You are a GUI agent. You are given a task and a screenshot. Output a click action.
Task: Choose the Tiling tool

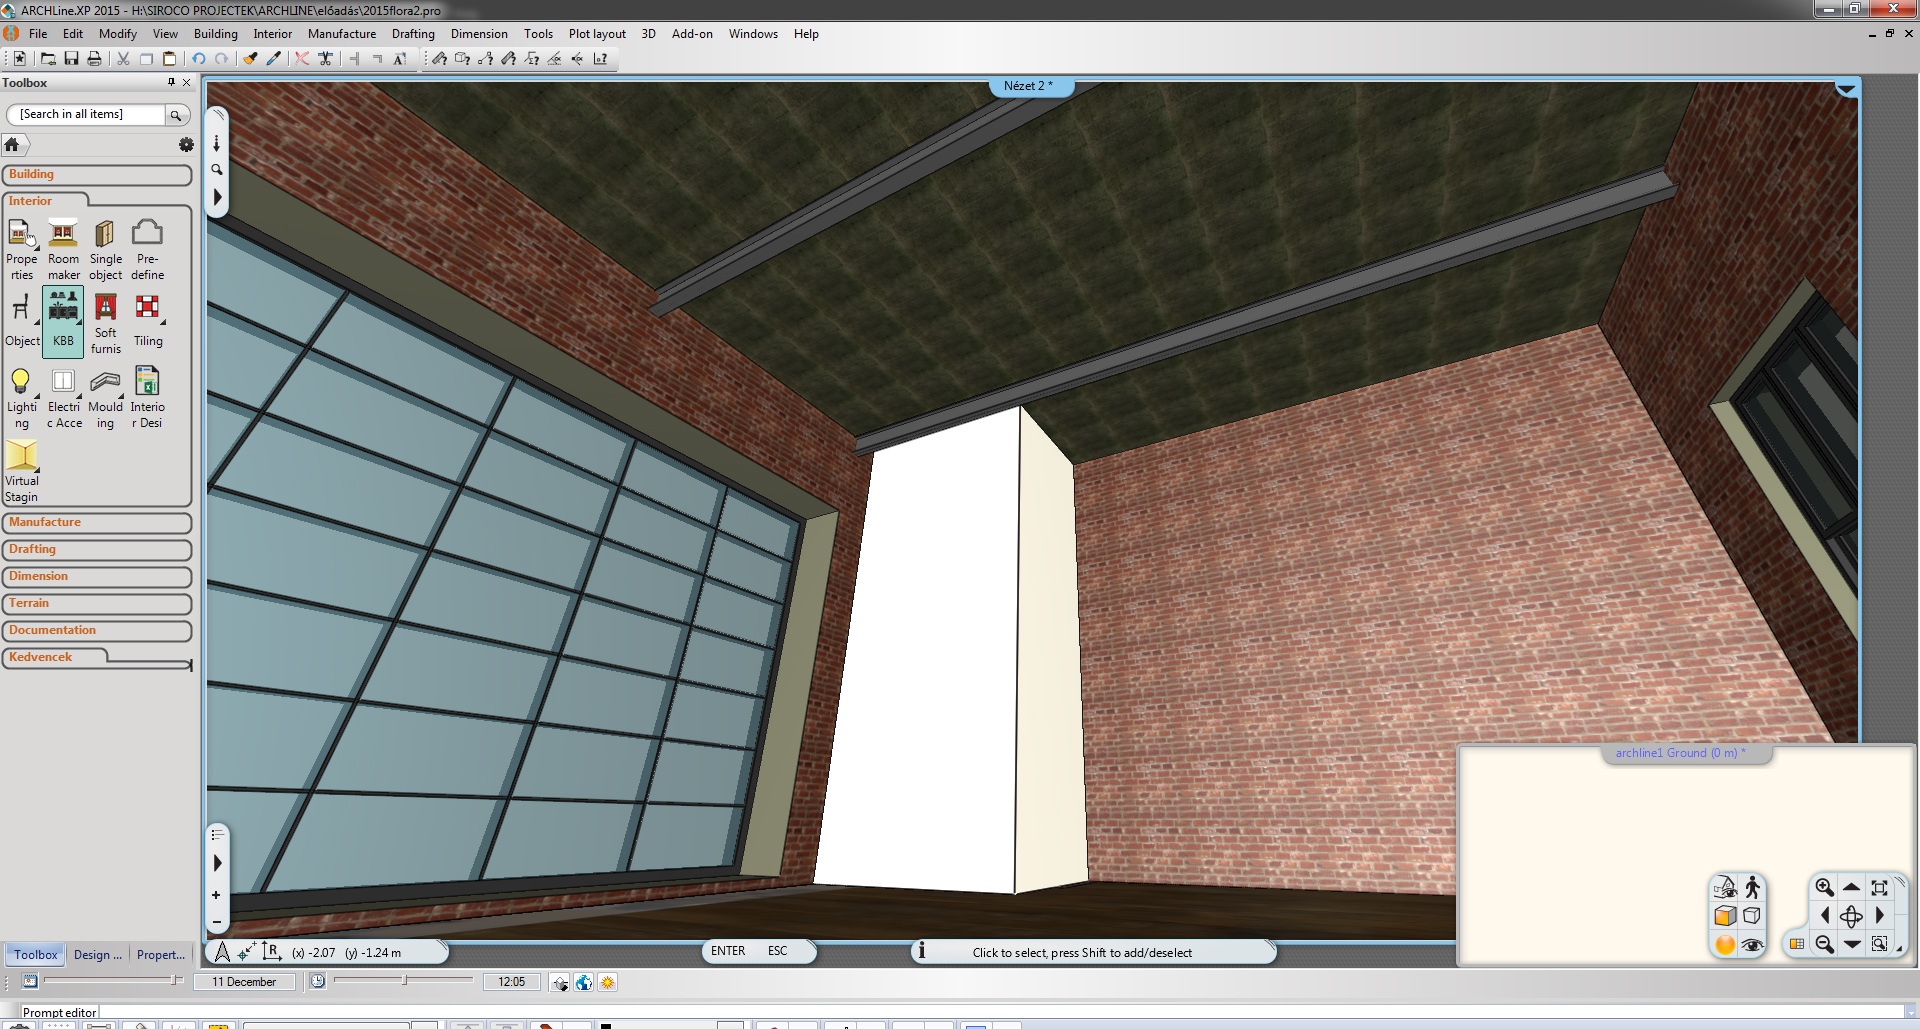coord(148,319)
